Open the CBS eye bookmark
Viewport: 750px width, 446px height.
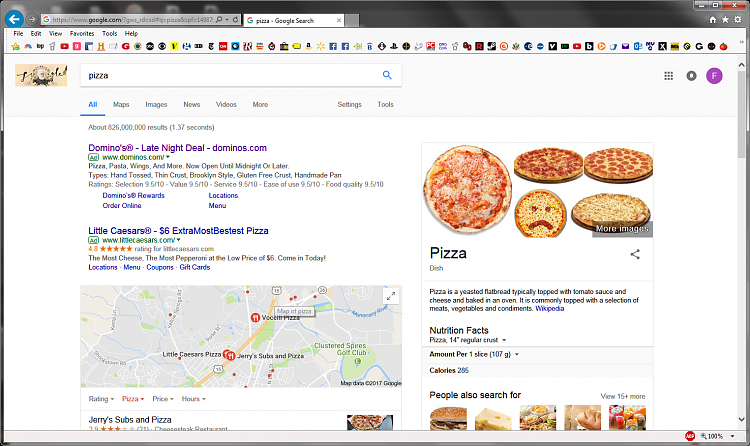[x=162, y=46]
